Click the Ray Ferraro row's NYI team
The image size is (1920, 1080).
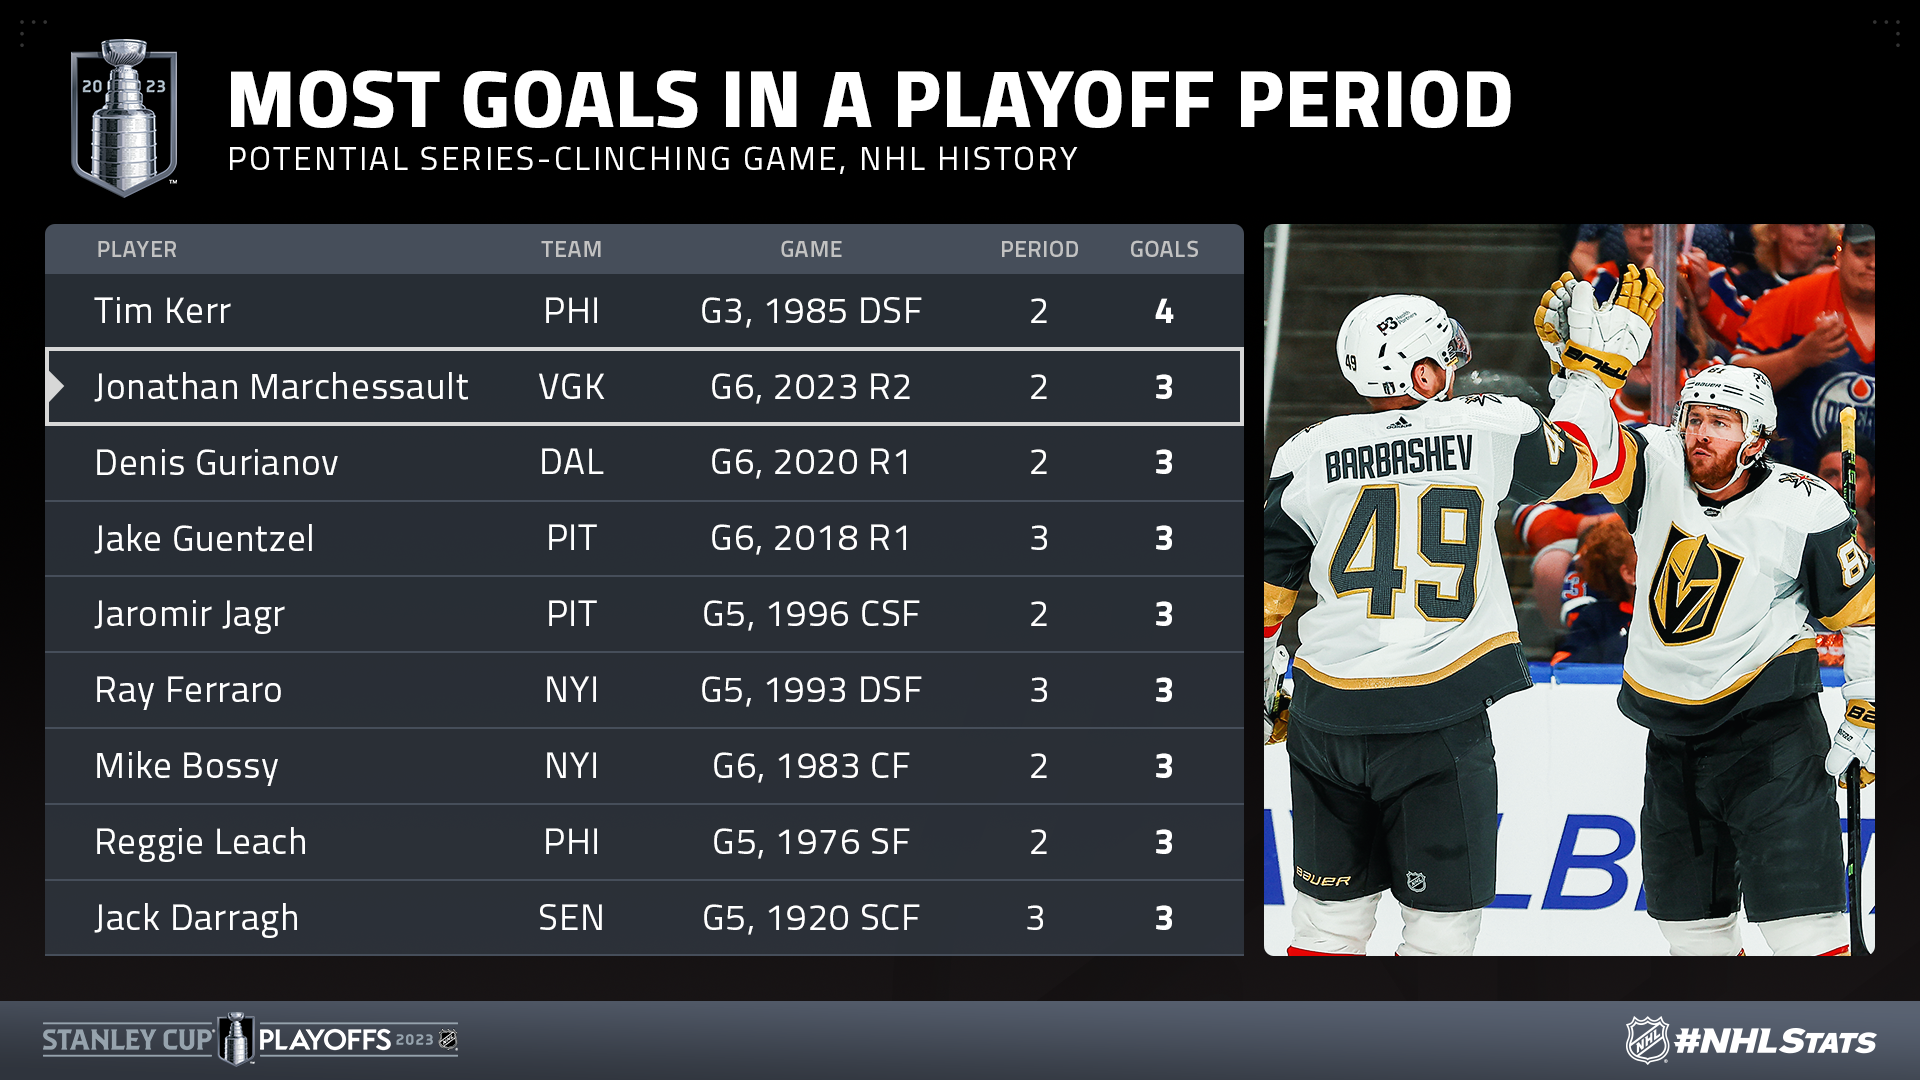click(x=571, y=690)
